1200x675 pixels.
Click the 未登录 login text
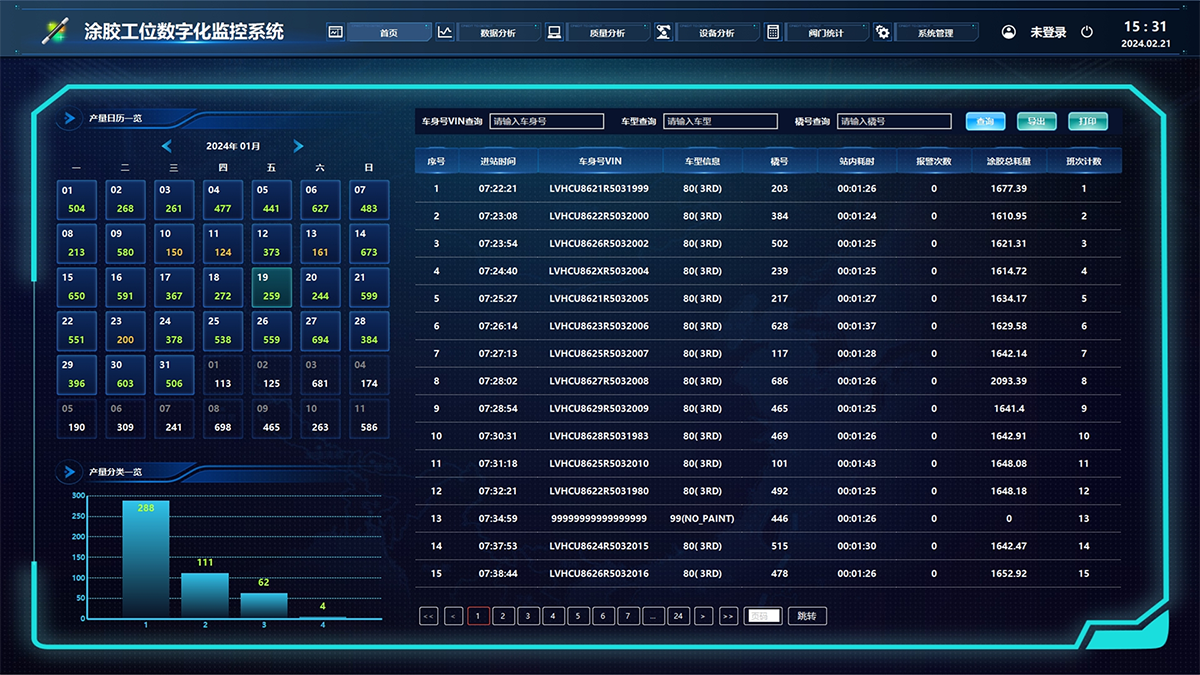pos(1048,32)
